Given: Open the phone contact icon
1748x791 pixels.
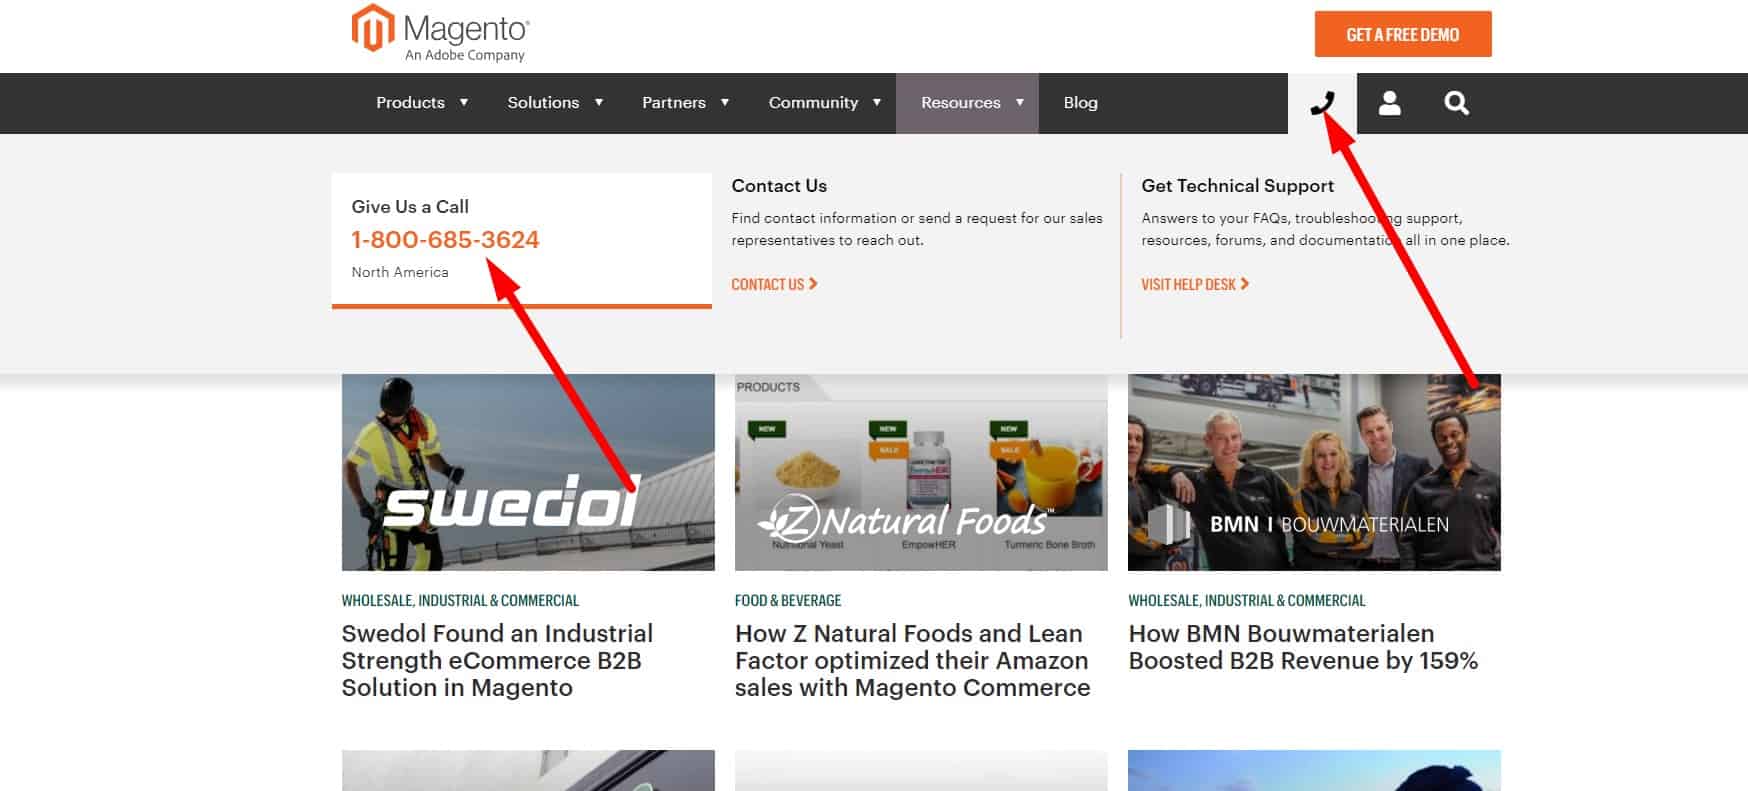Looking at the screenshot, I should (1322, 103).
